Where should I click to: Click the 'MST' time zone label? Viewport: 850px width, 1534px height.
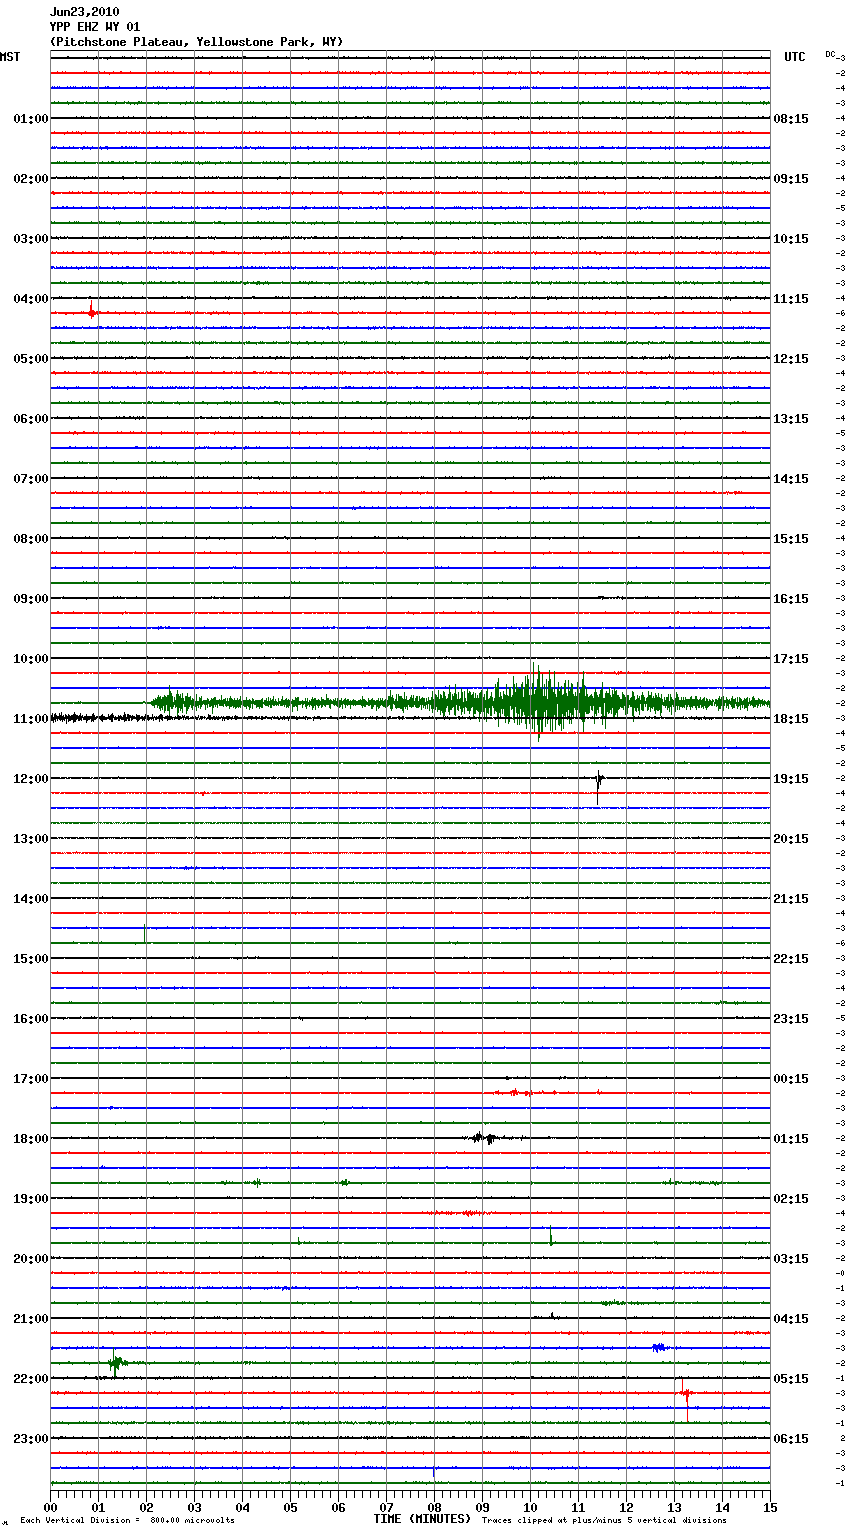point(10,57)
